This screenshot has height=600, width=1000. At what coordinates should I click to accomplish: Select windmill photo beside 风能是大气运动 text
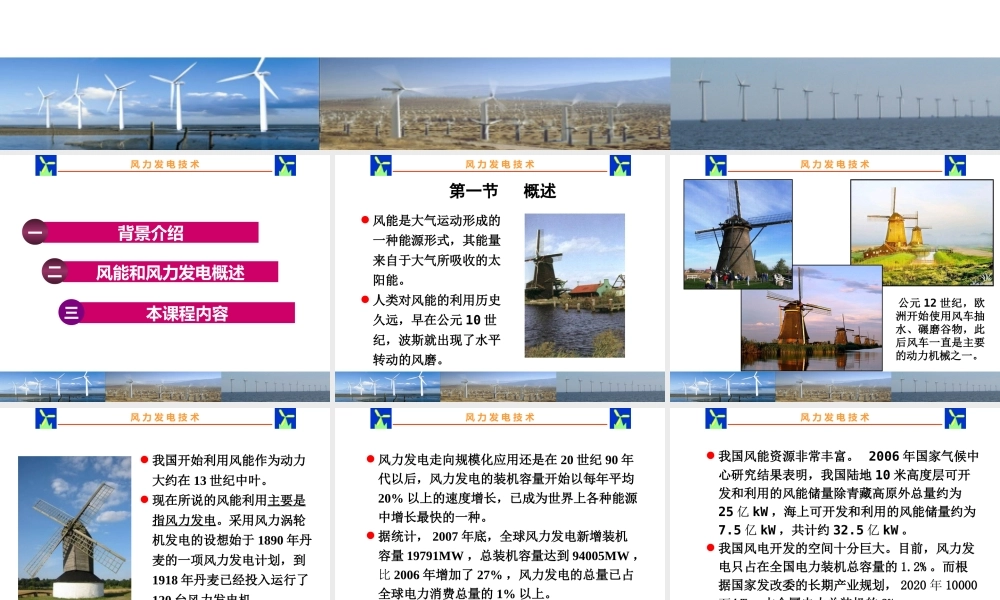click(574, 285)
